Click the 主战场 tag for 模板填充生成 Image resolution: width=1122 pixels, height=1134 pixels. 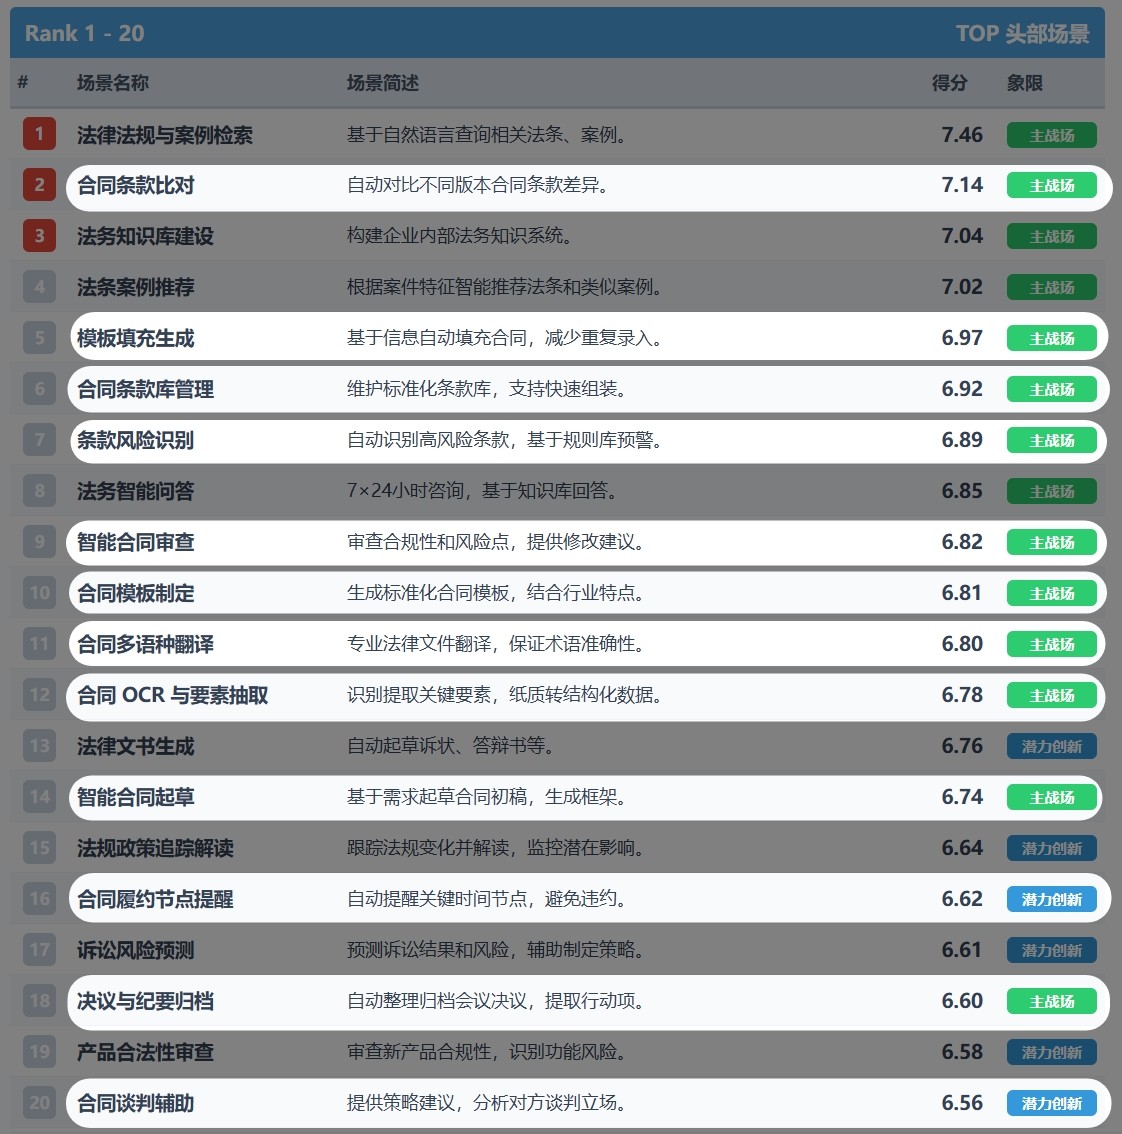tap(1052, 338)
